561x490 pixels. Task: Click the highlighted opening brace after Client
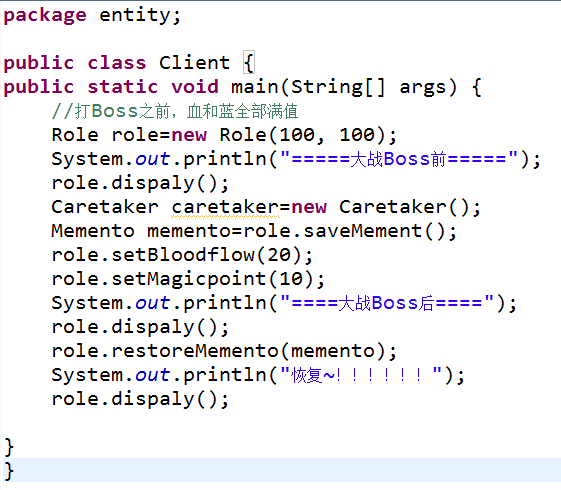click(249, 63)
